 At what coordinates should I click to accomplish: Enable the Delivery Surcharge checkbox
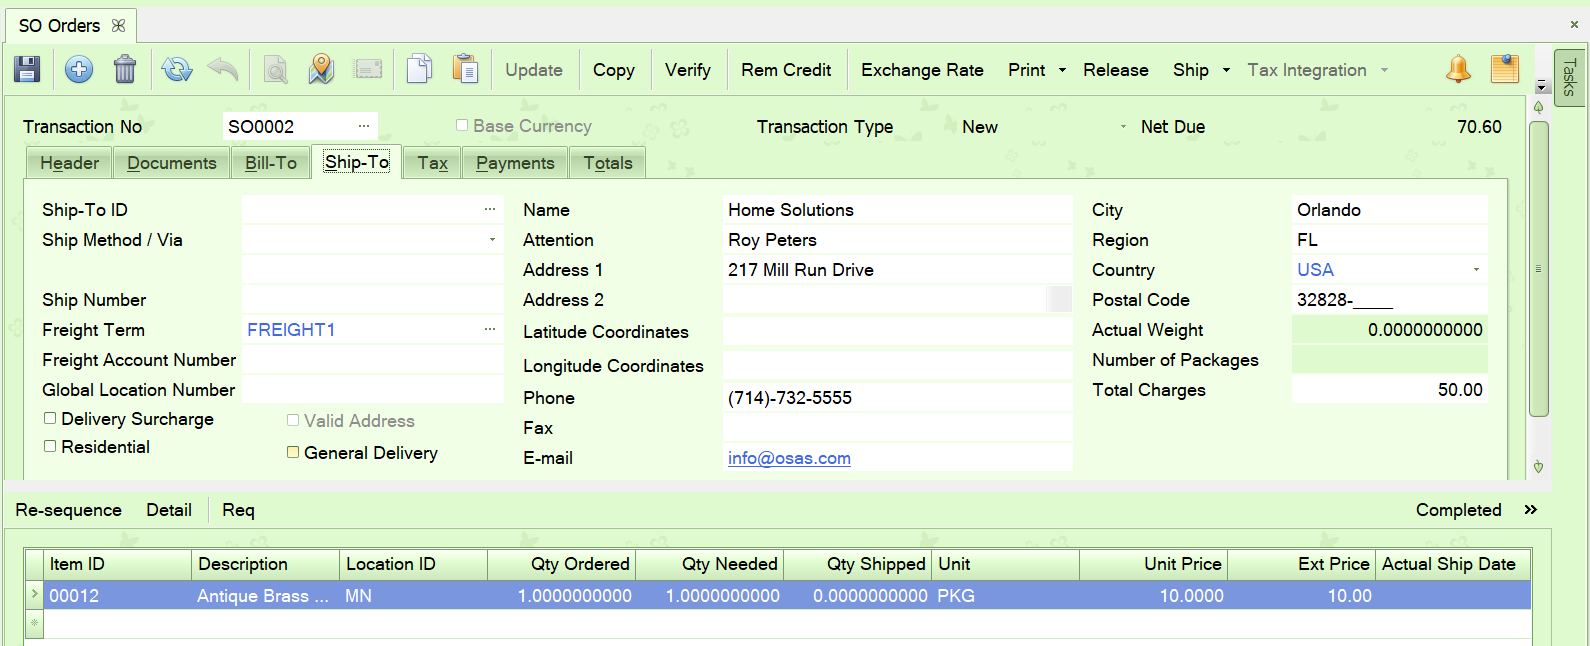coord(50,419)
